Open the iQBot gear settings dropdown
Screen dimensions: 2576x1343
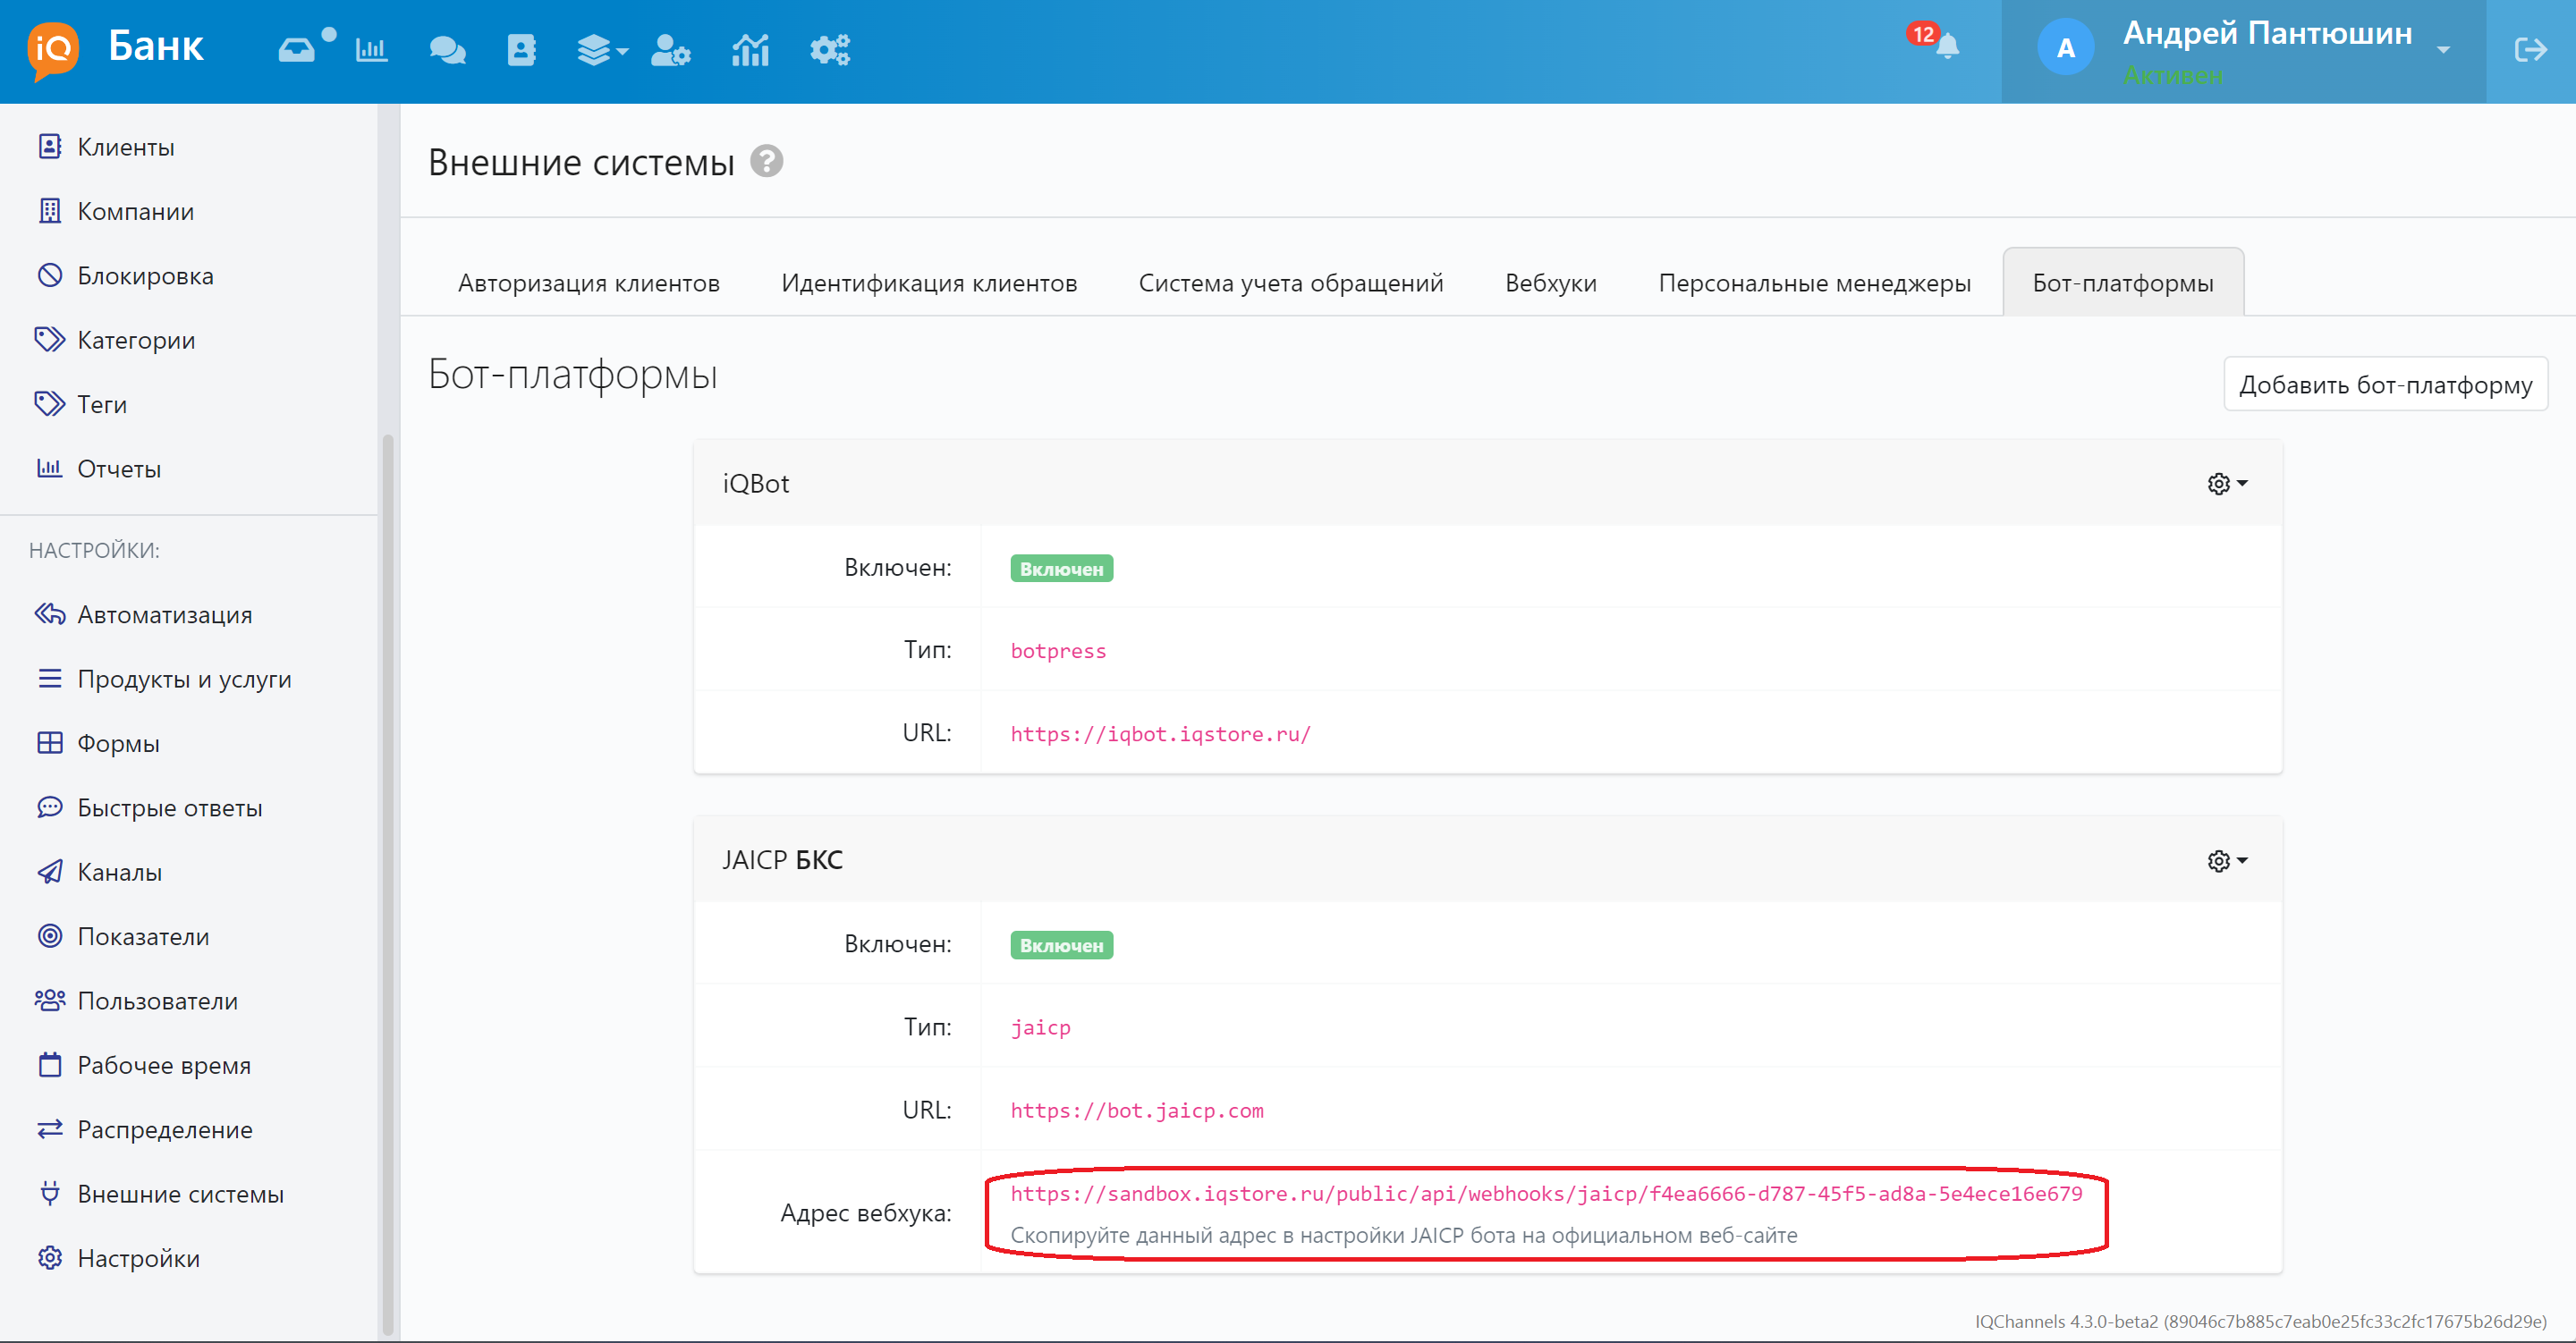point(2227,484)
